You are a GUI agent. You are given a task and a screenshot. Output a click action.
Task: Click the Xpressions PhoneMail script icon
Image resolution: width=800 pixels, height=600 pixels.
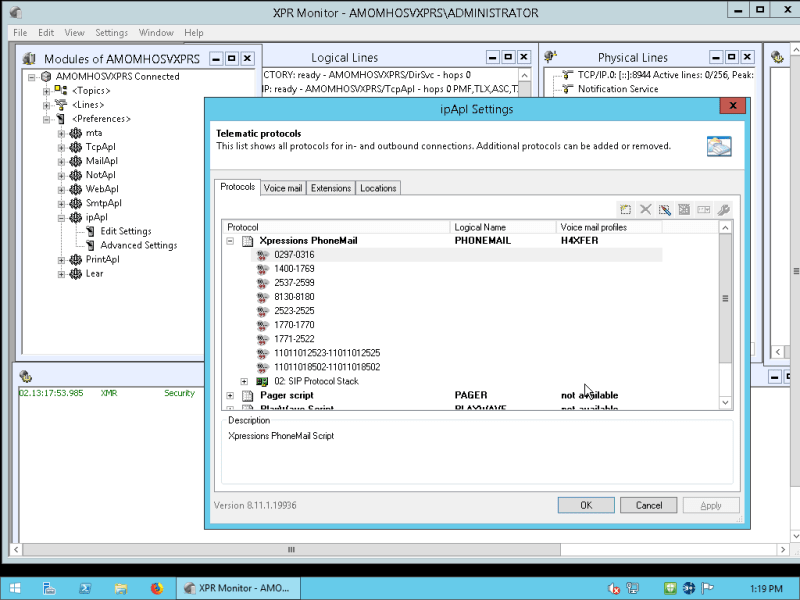(247, 241)
